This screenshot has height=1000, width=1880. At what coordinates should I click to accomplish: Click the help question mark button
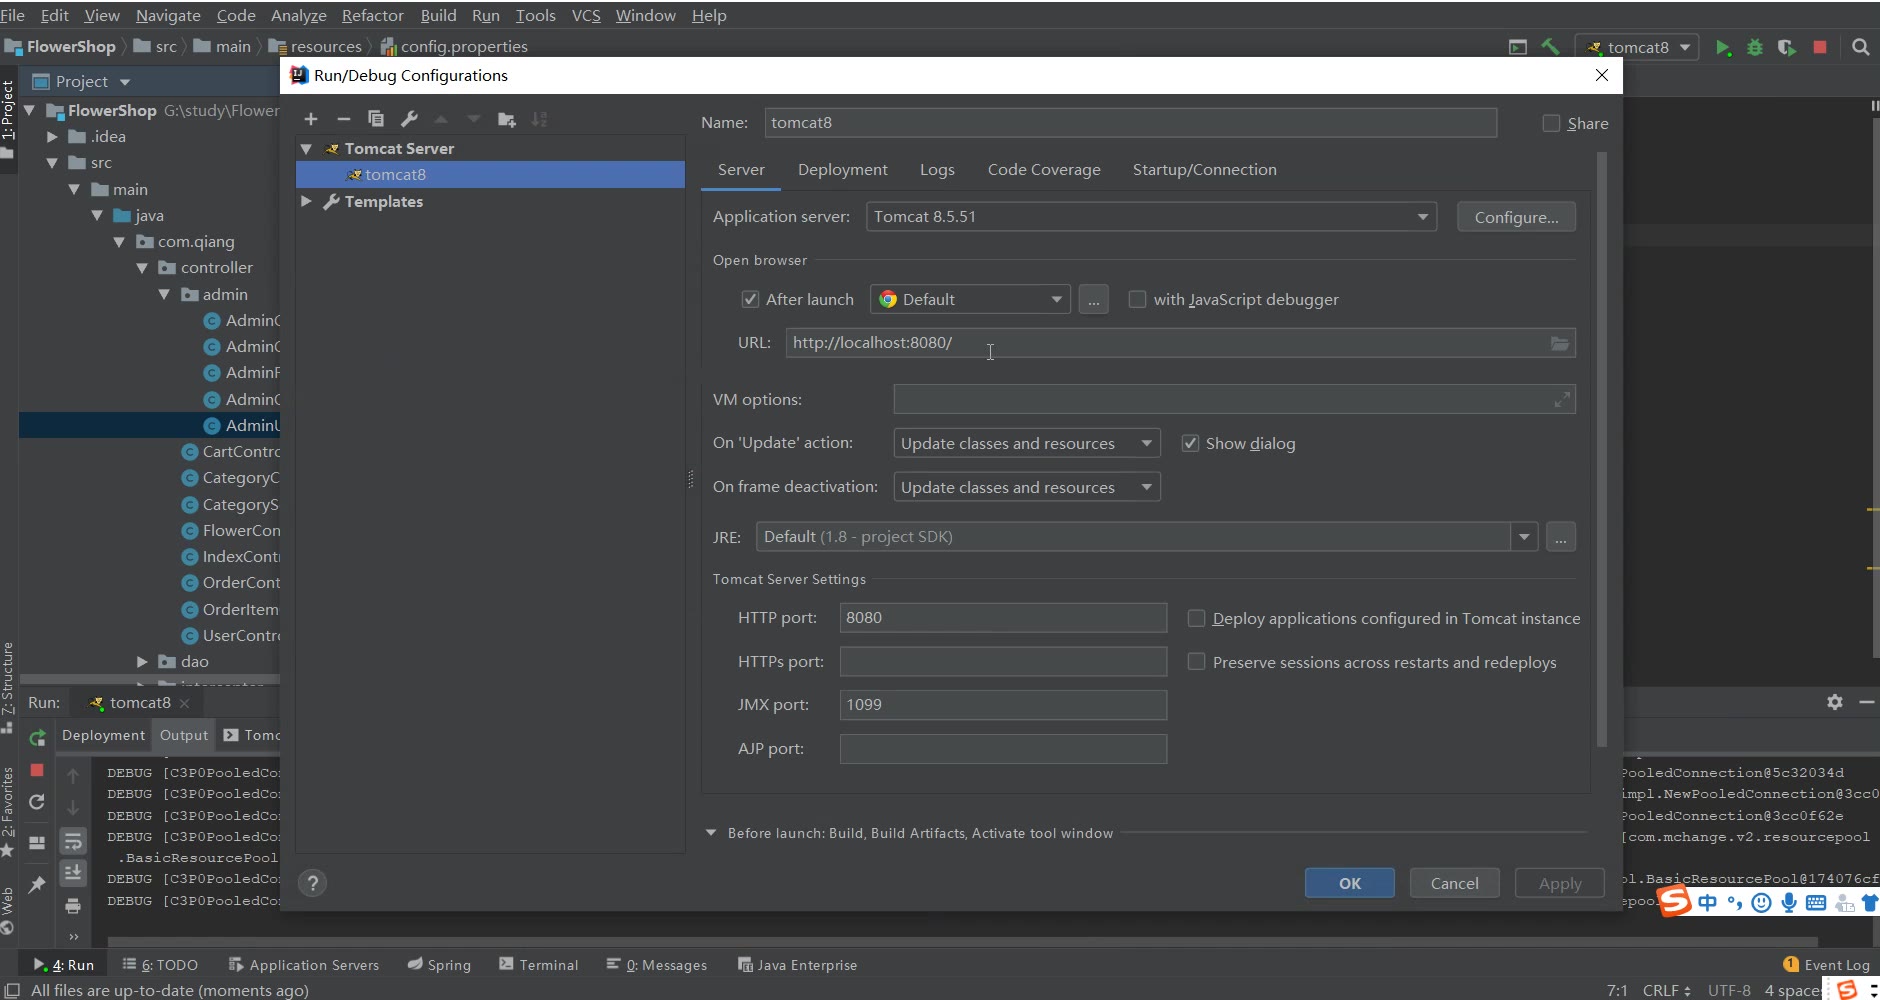click(x=313, y=883)
